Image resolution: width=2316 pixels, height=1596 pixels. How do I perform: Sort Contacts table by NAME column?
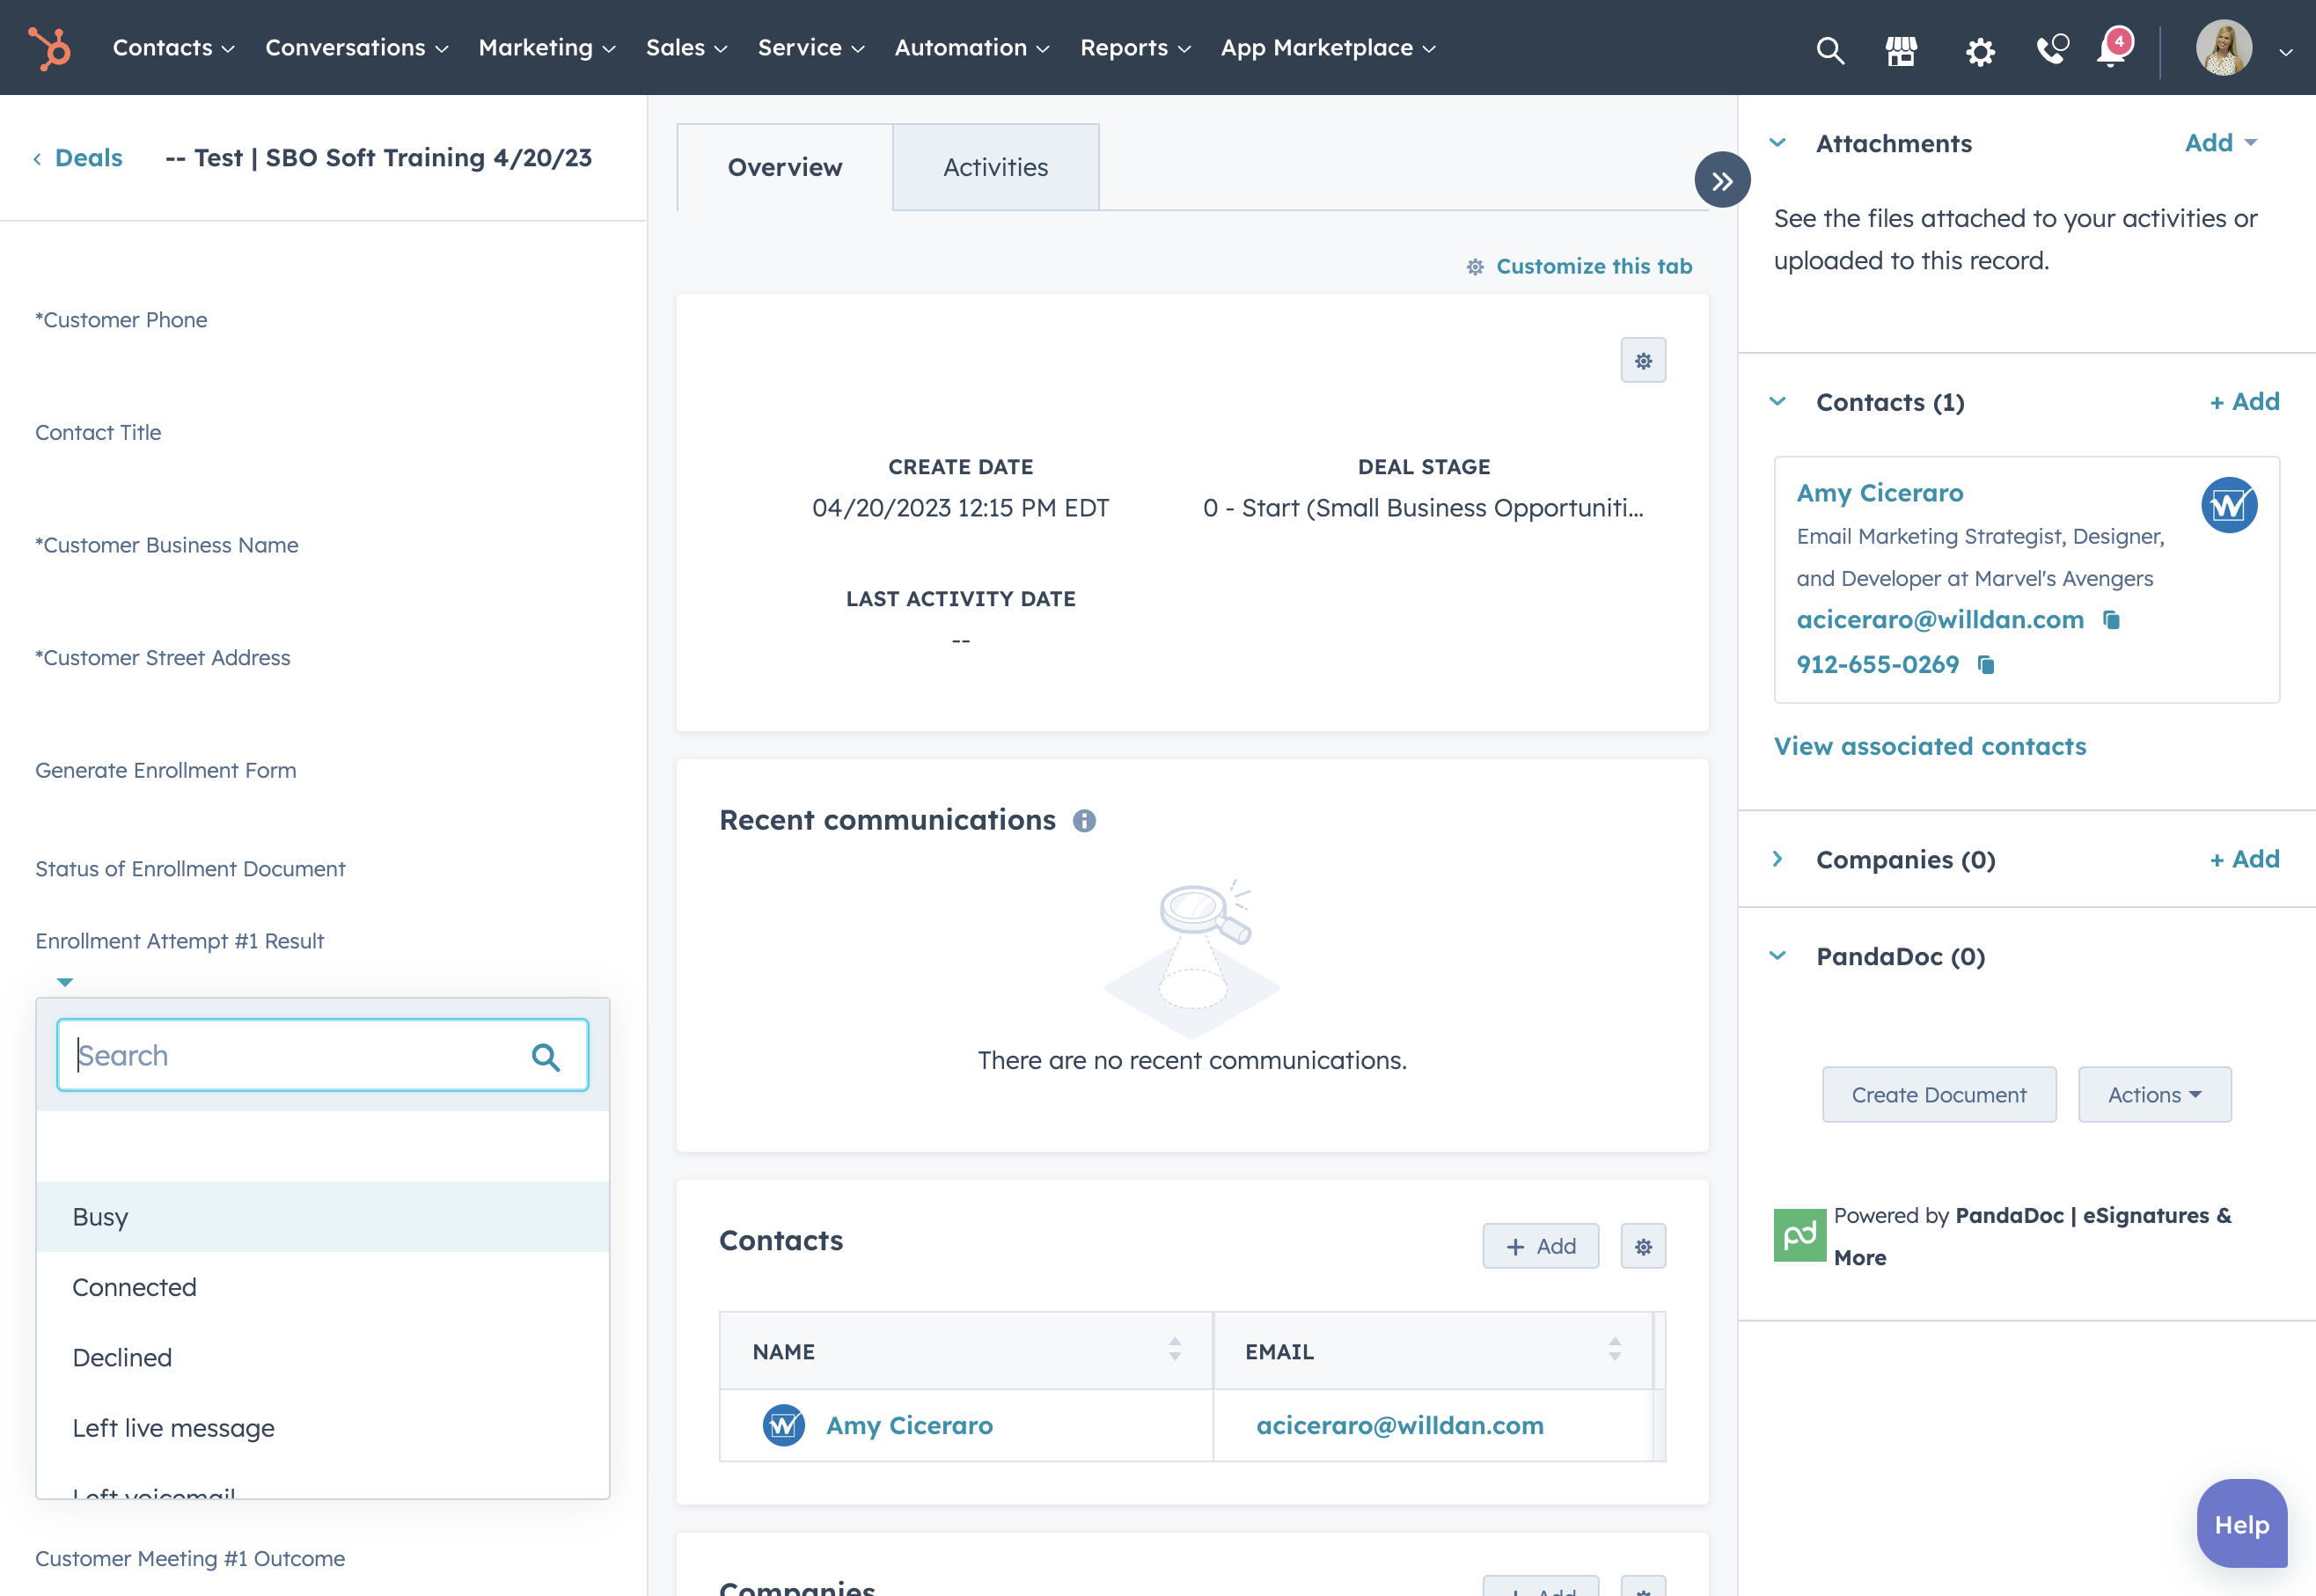[1175, 1350]
